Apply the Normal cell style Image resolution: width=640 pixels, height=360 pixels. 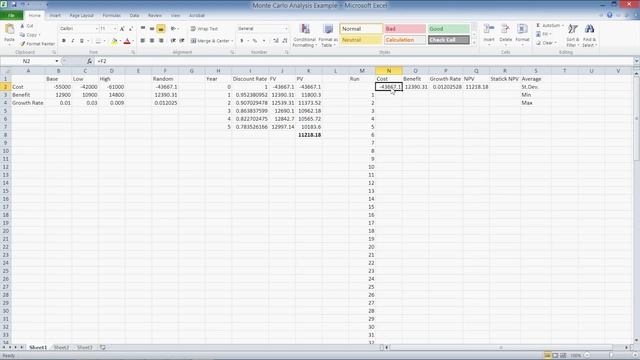pos(361,29)
